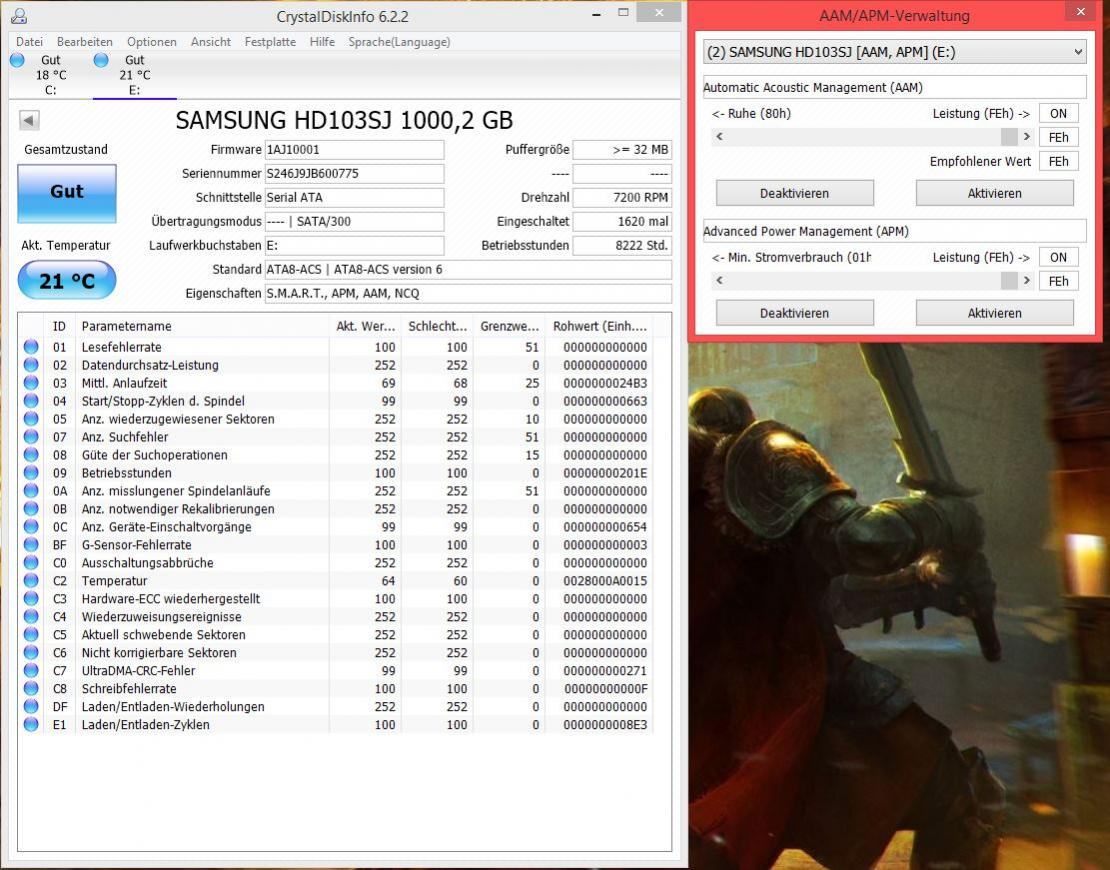Click status orb for 0C Geräte-Einschaltvorgänge
The width and height of the screenshot is (1110, 870).
coord(31,527)
